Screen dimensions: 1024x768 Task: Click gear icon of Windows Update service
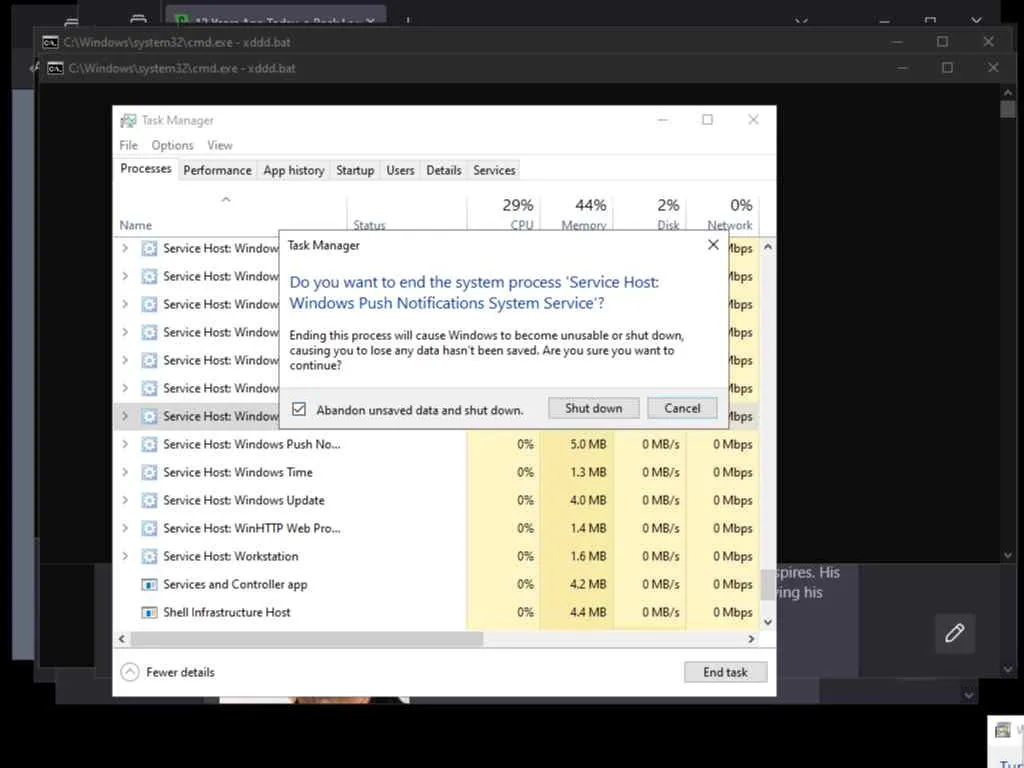[150, 500]
